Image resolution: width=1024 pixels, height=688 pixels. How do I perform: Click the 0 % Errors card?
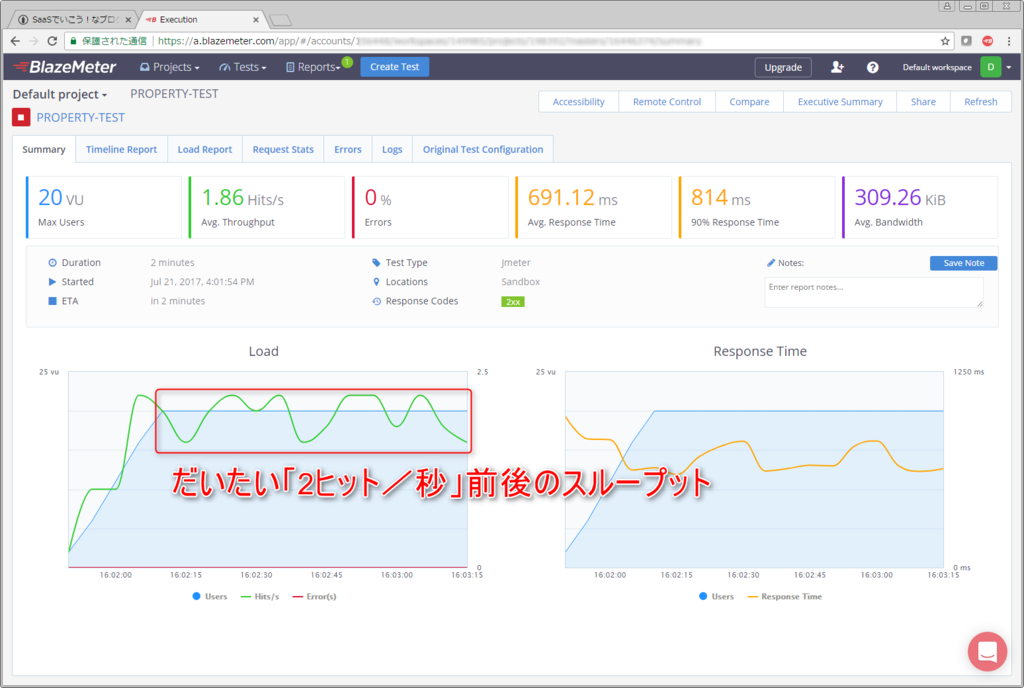pos(430,207)
